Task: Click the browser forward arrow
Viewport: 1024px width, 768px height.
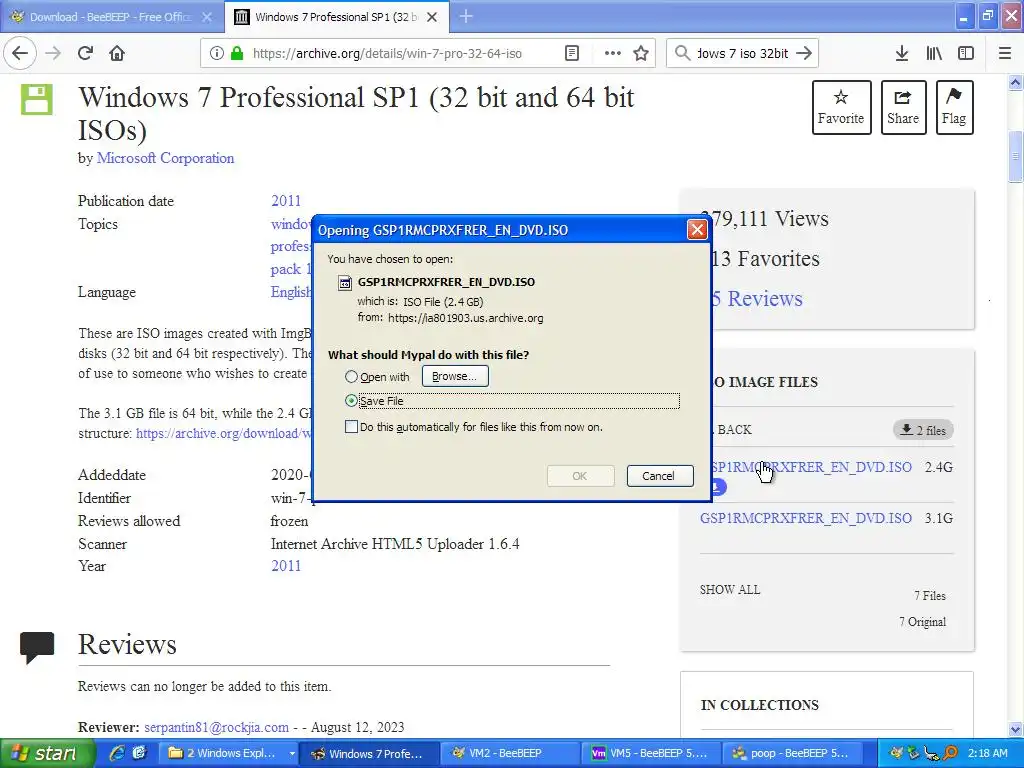Action: click(53, 54)
